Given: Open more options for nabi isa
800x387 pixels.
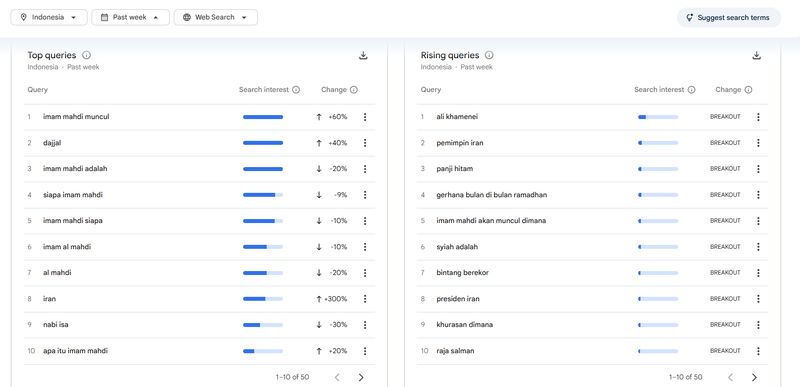Looking at the screenshot, I should pyautogui.click(x=365, y=325).
